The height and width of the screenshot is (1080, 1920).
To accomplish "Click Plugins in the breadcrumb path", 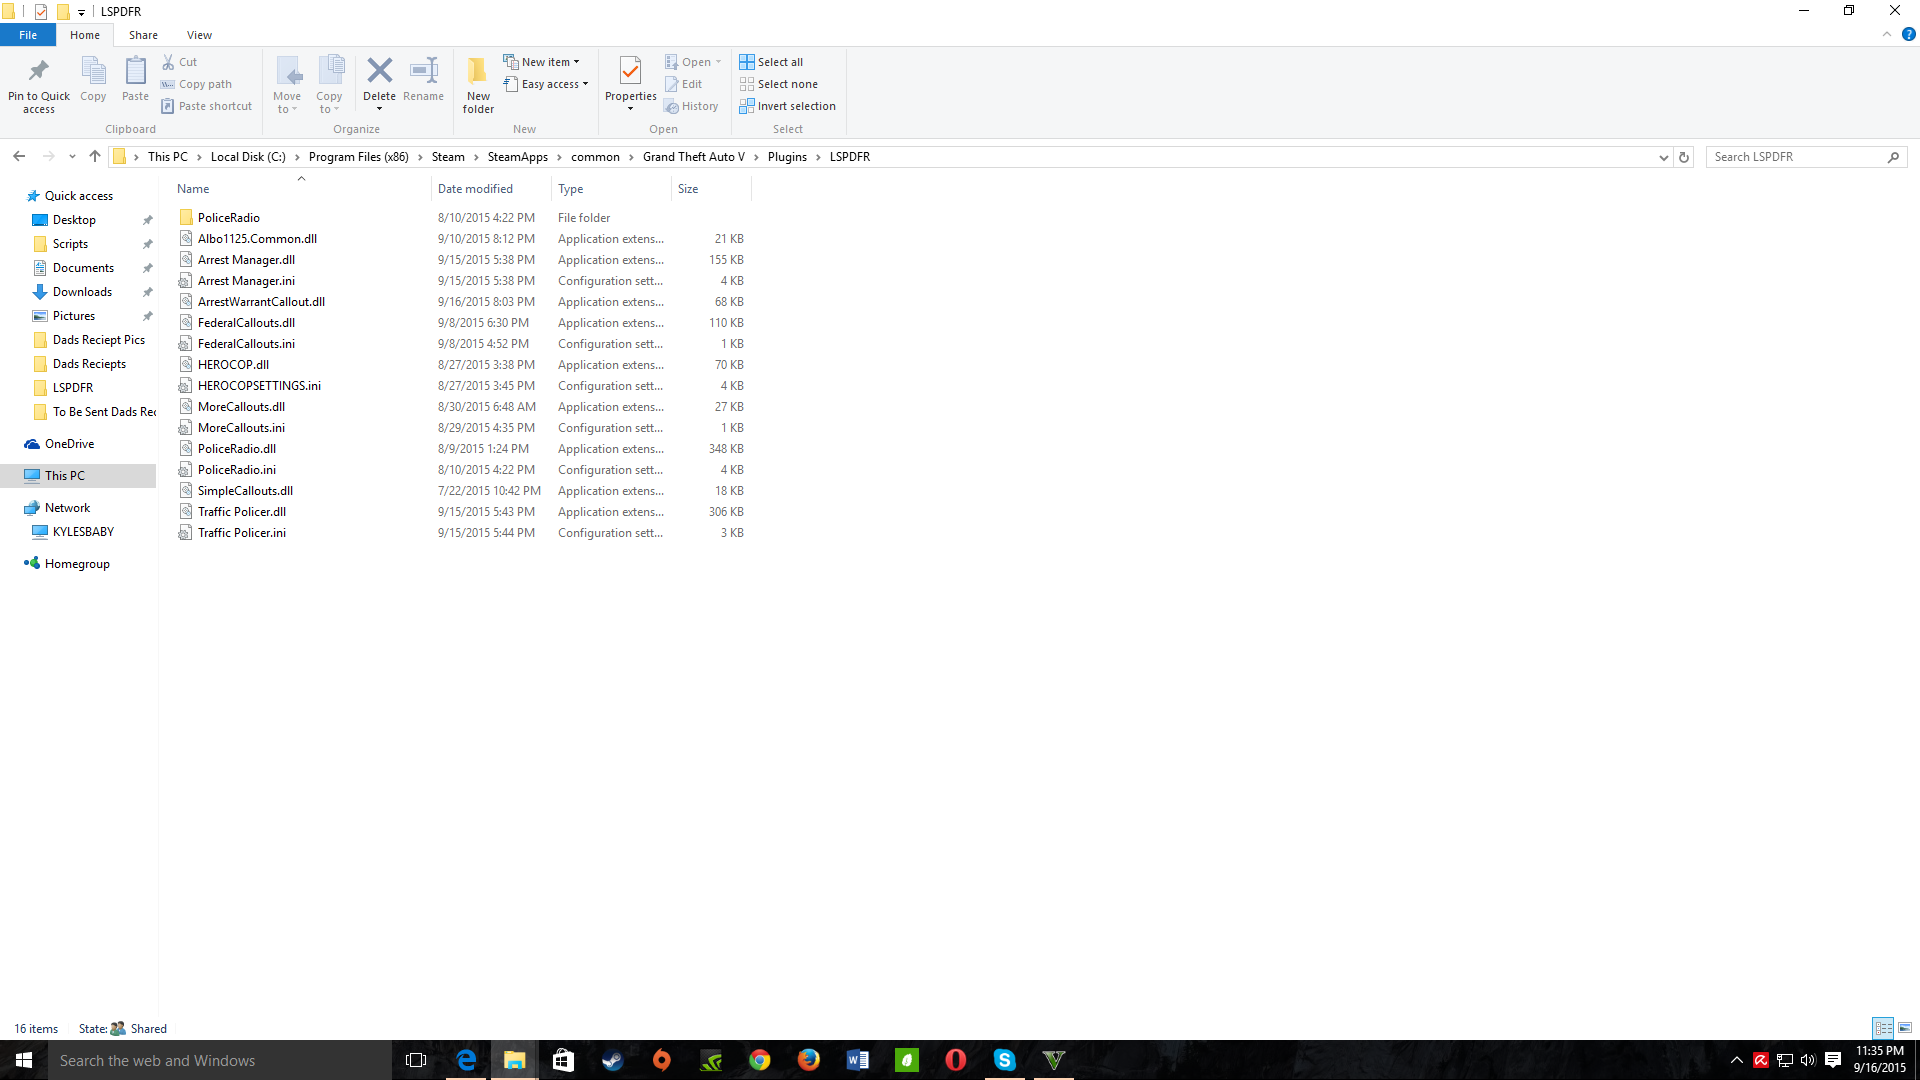I will click(x=787, y=157).
